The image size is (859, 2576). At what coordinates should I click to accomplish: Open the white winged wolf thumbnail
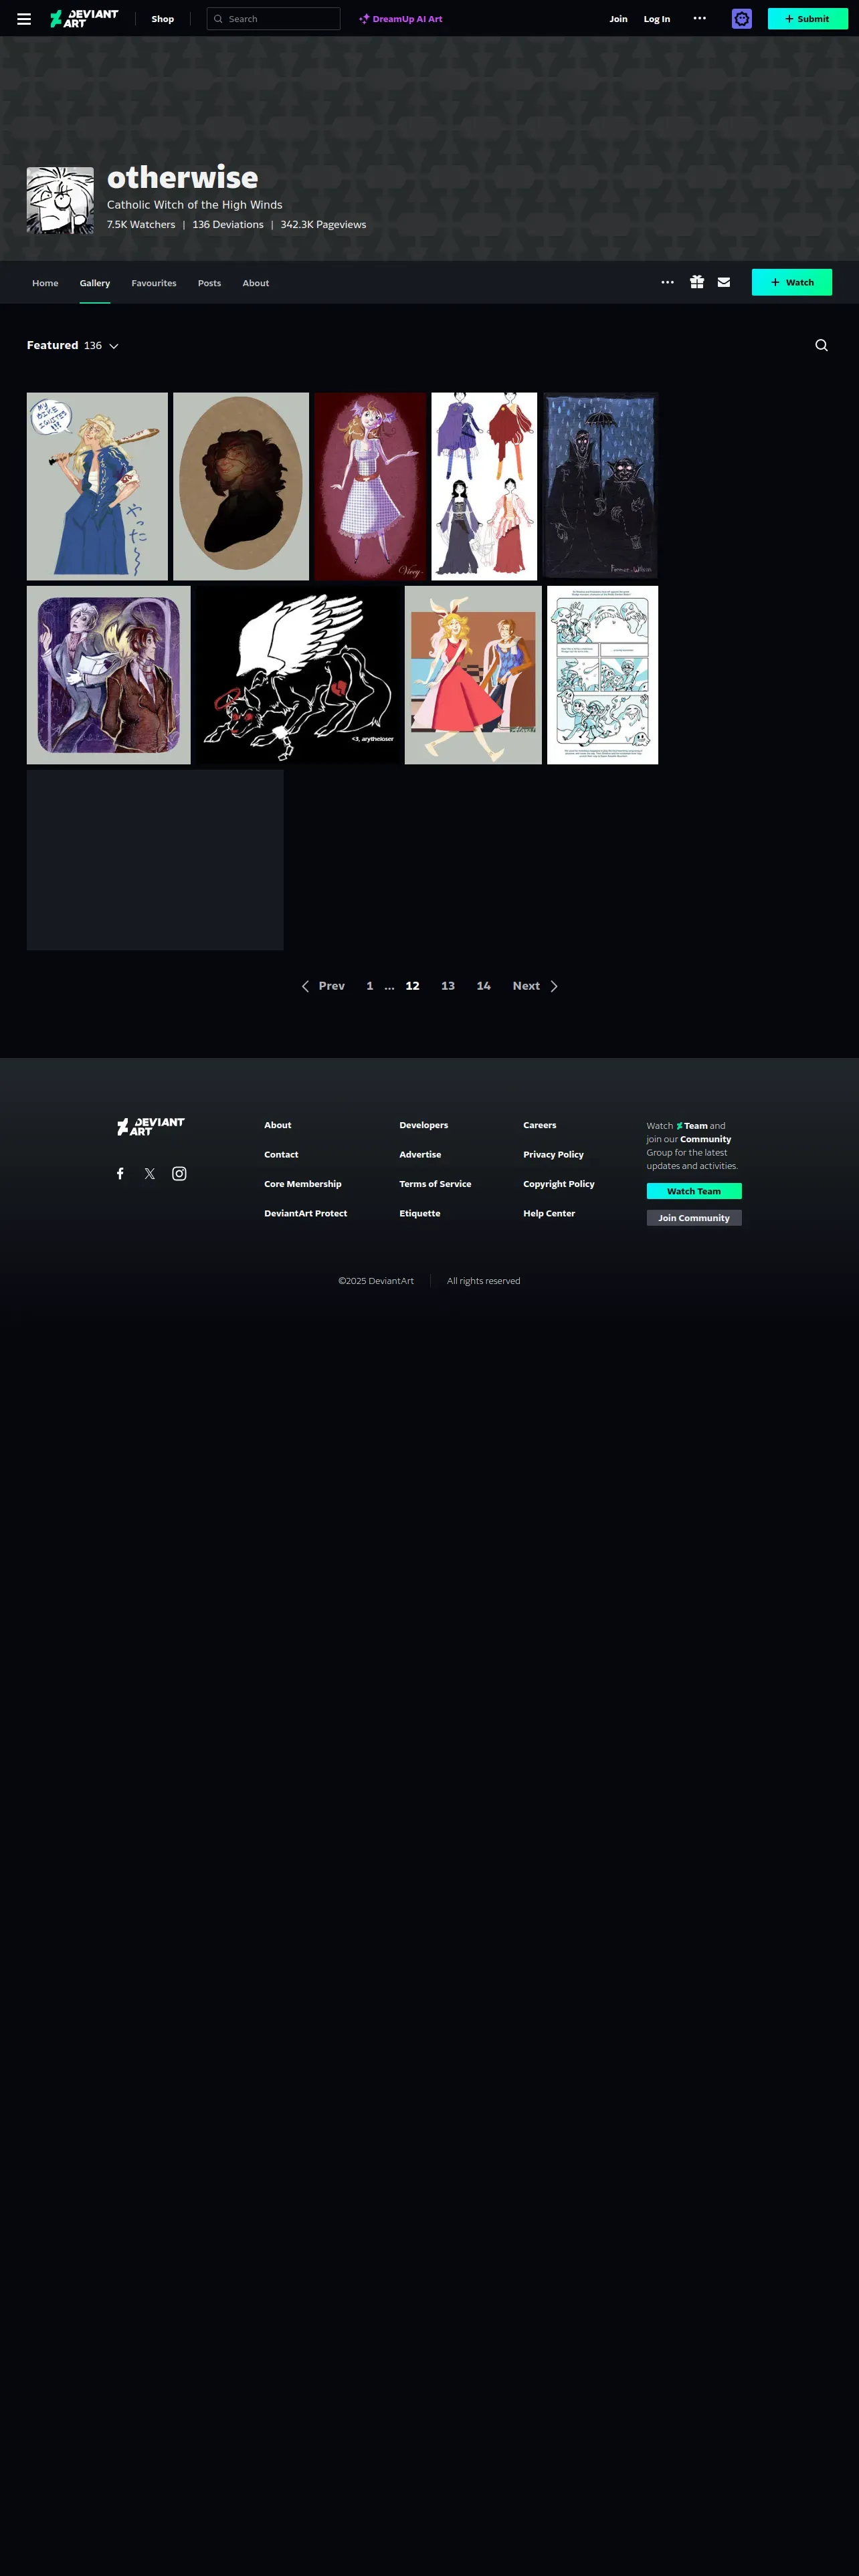coord(298,676)
